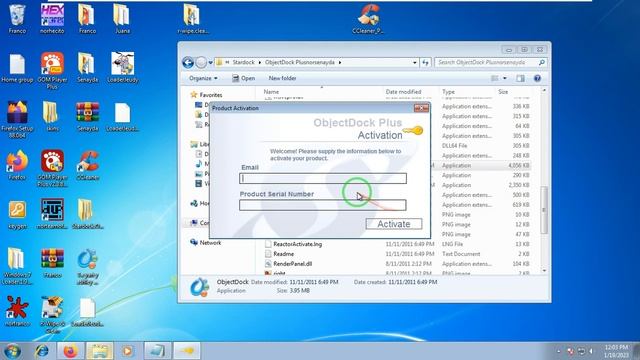The height and width of the screenshot is (360, 640).
Task: Select the r-wipe.clea... folder on desktop
Action: (192, 19)
